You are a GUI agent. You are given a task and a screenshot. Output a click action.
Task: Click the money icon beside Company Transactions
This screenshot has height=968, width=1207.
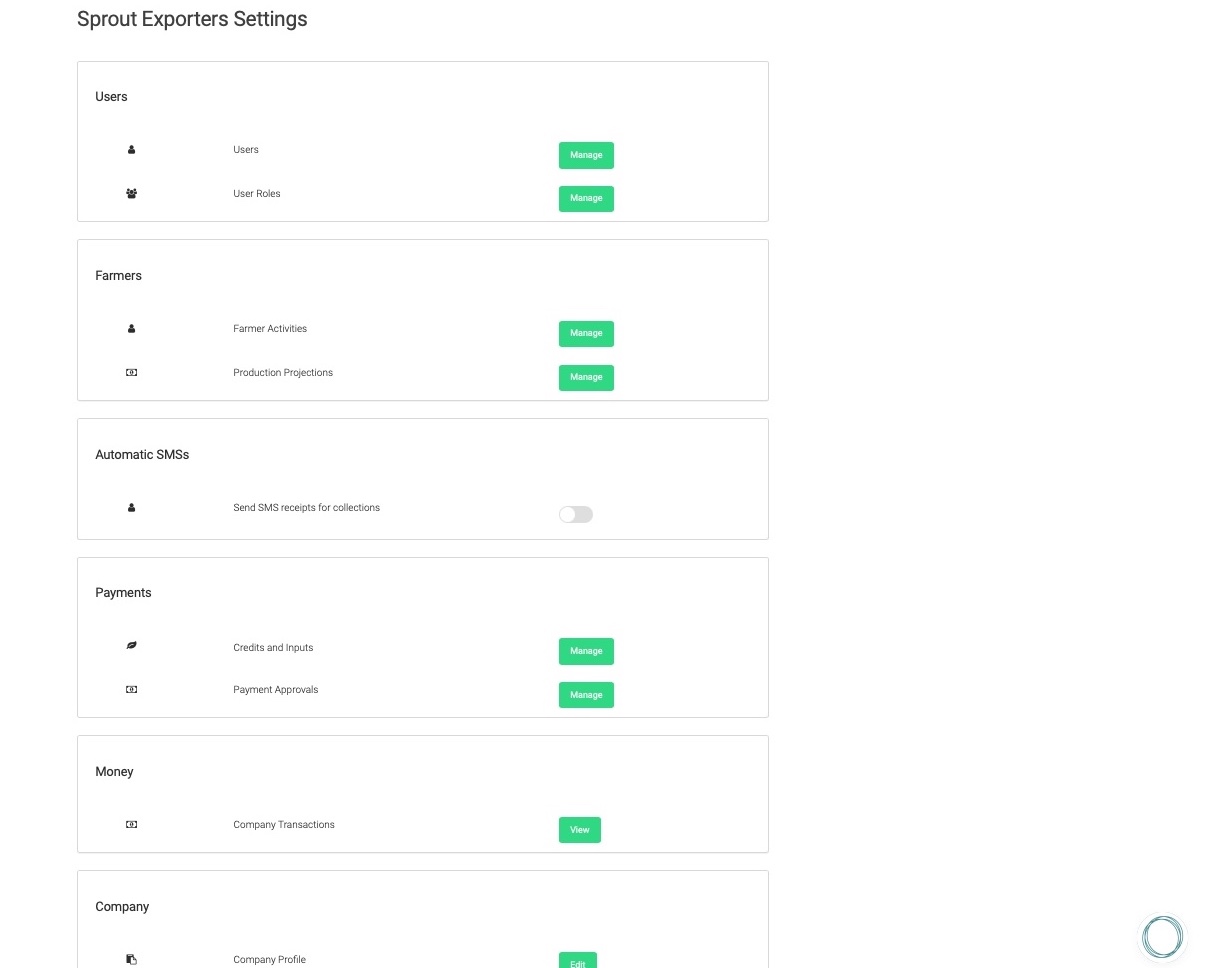(131, 825)
